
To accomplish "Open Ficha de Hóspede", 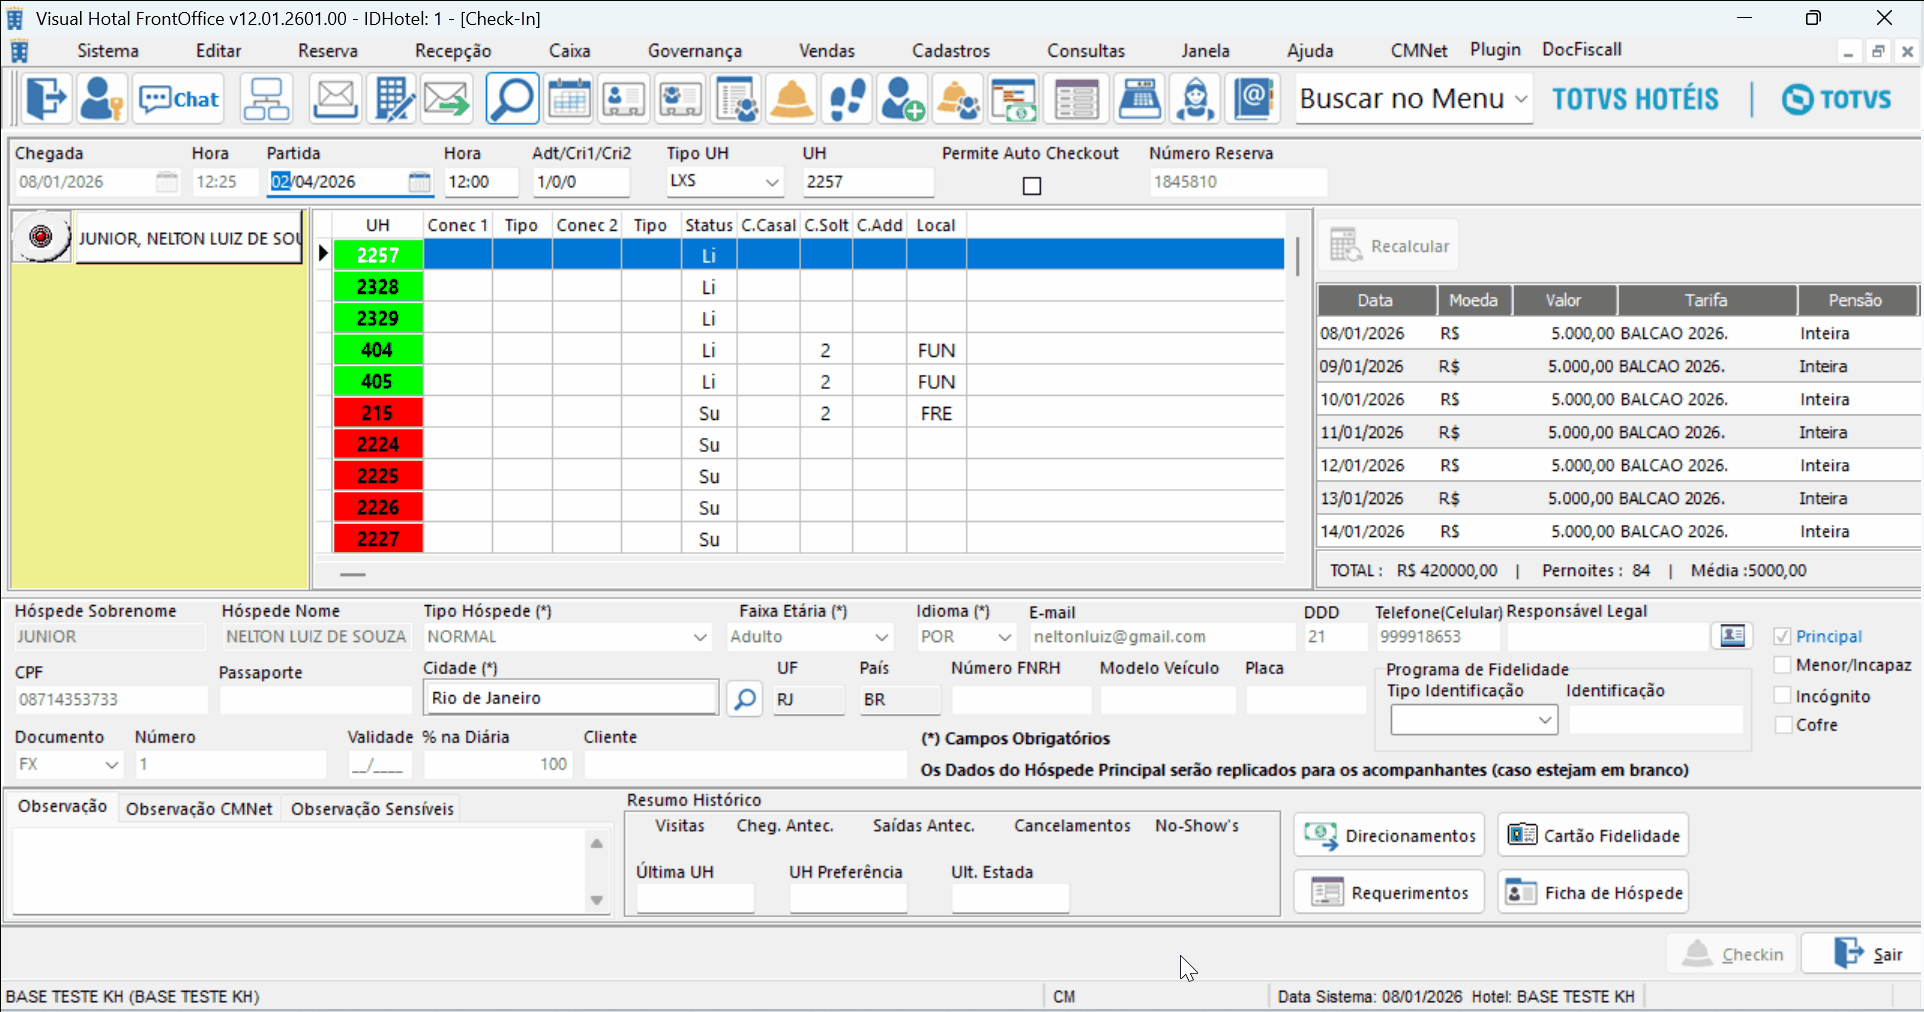I will (x=1593, y=892).
